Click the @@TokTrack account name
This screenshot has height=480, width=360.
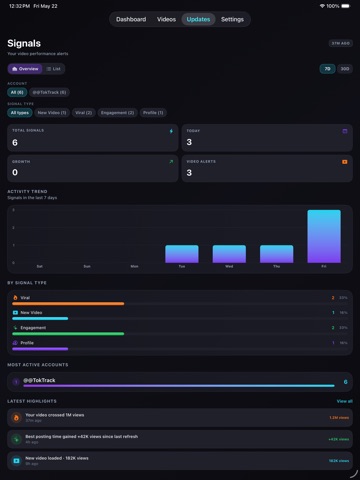tap(39, 380)
